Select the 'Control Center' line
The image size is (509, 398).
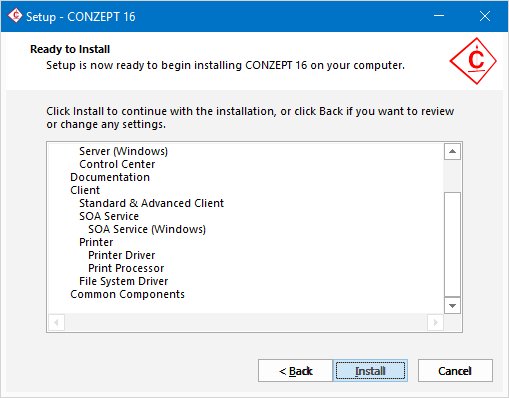pos(117,164)
